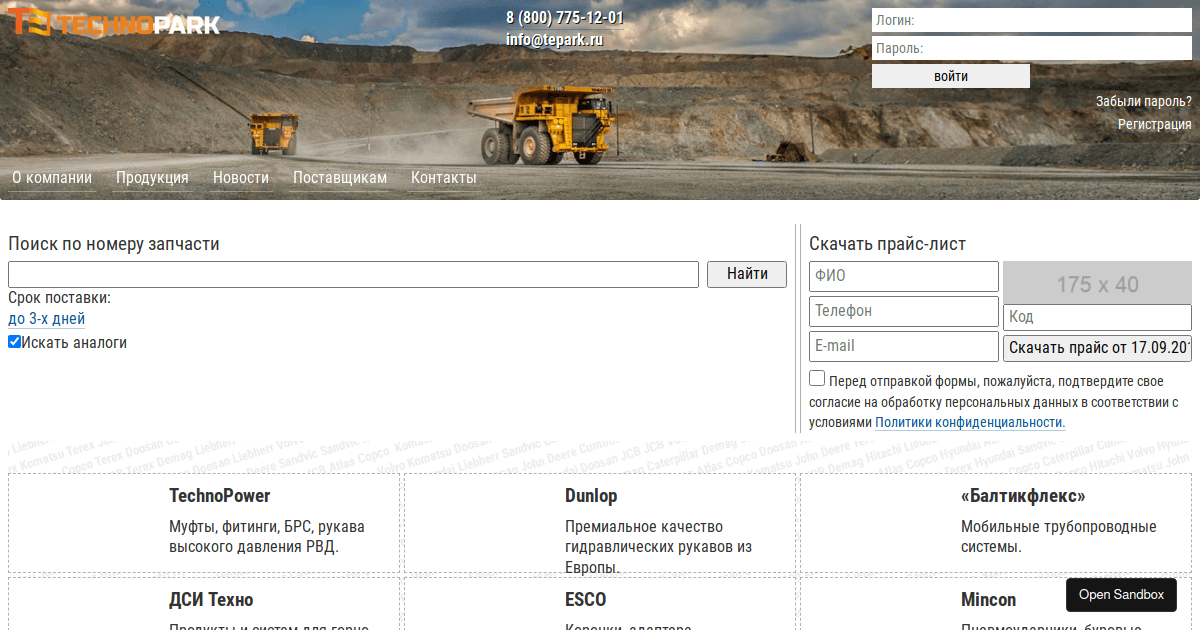
Task: Click the info@tepark.ru email link
Action: (x=555, y=40)
